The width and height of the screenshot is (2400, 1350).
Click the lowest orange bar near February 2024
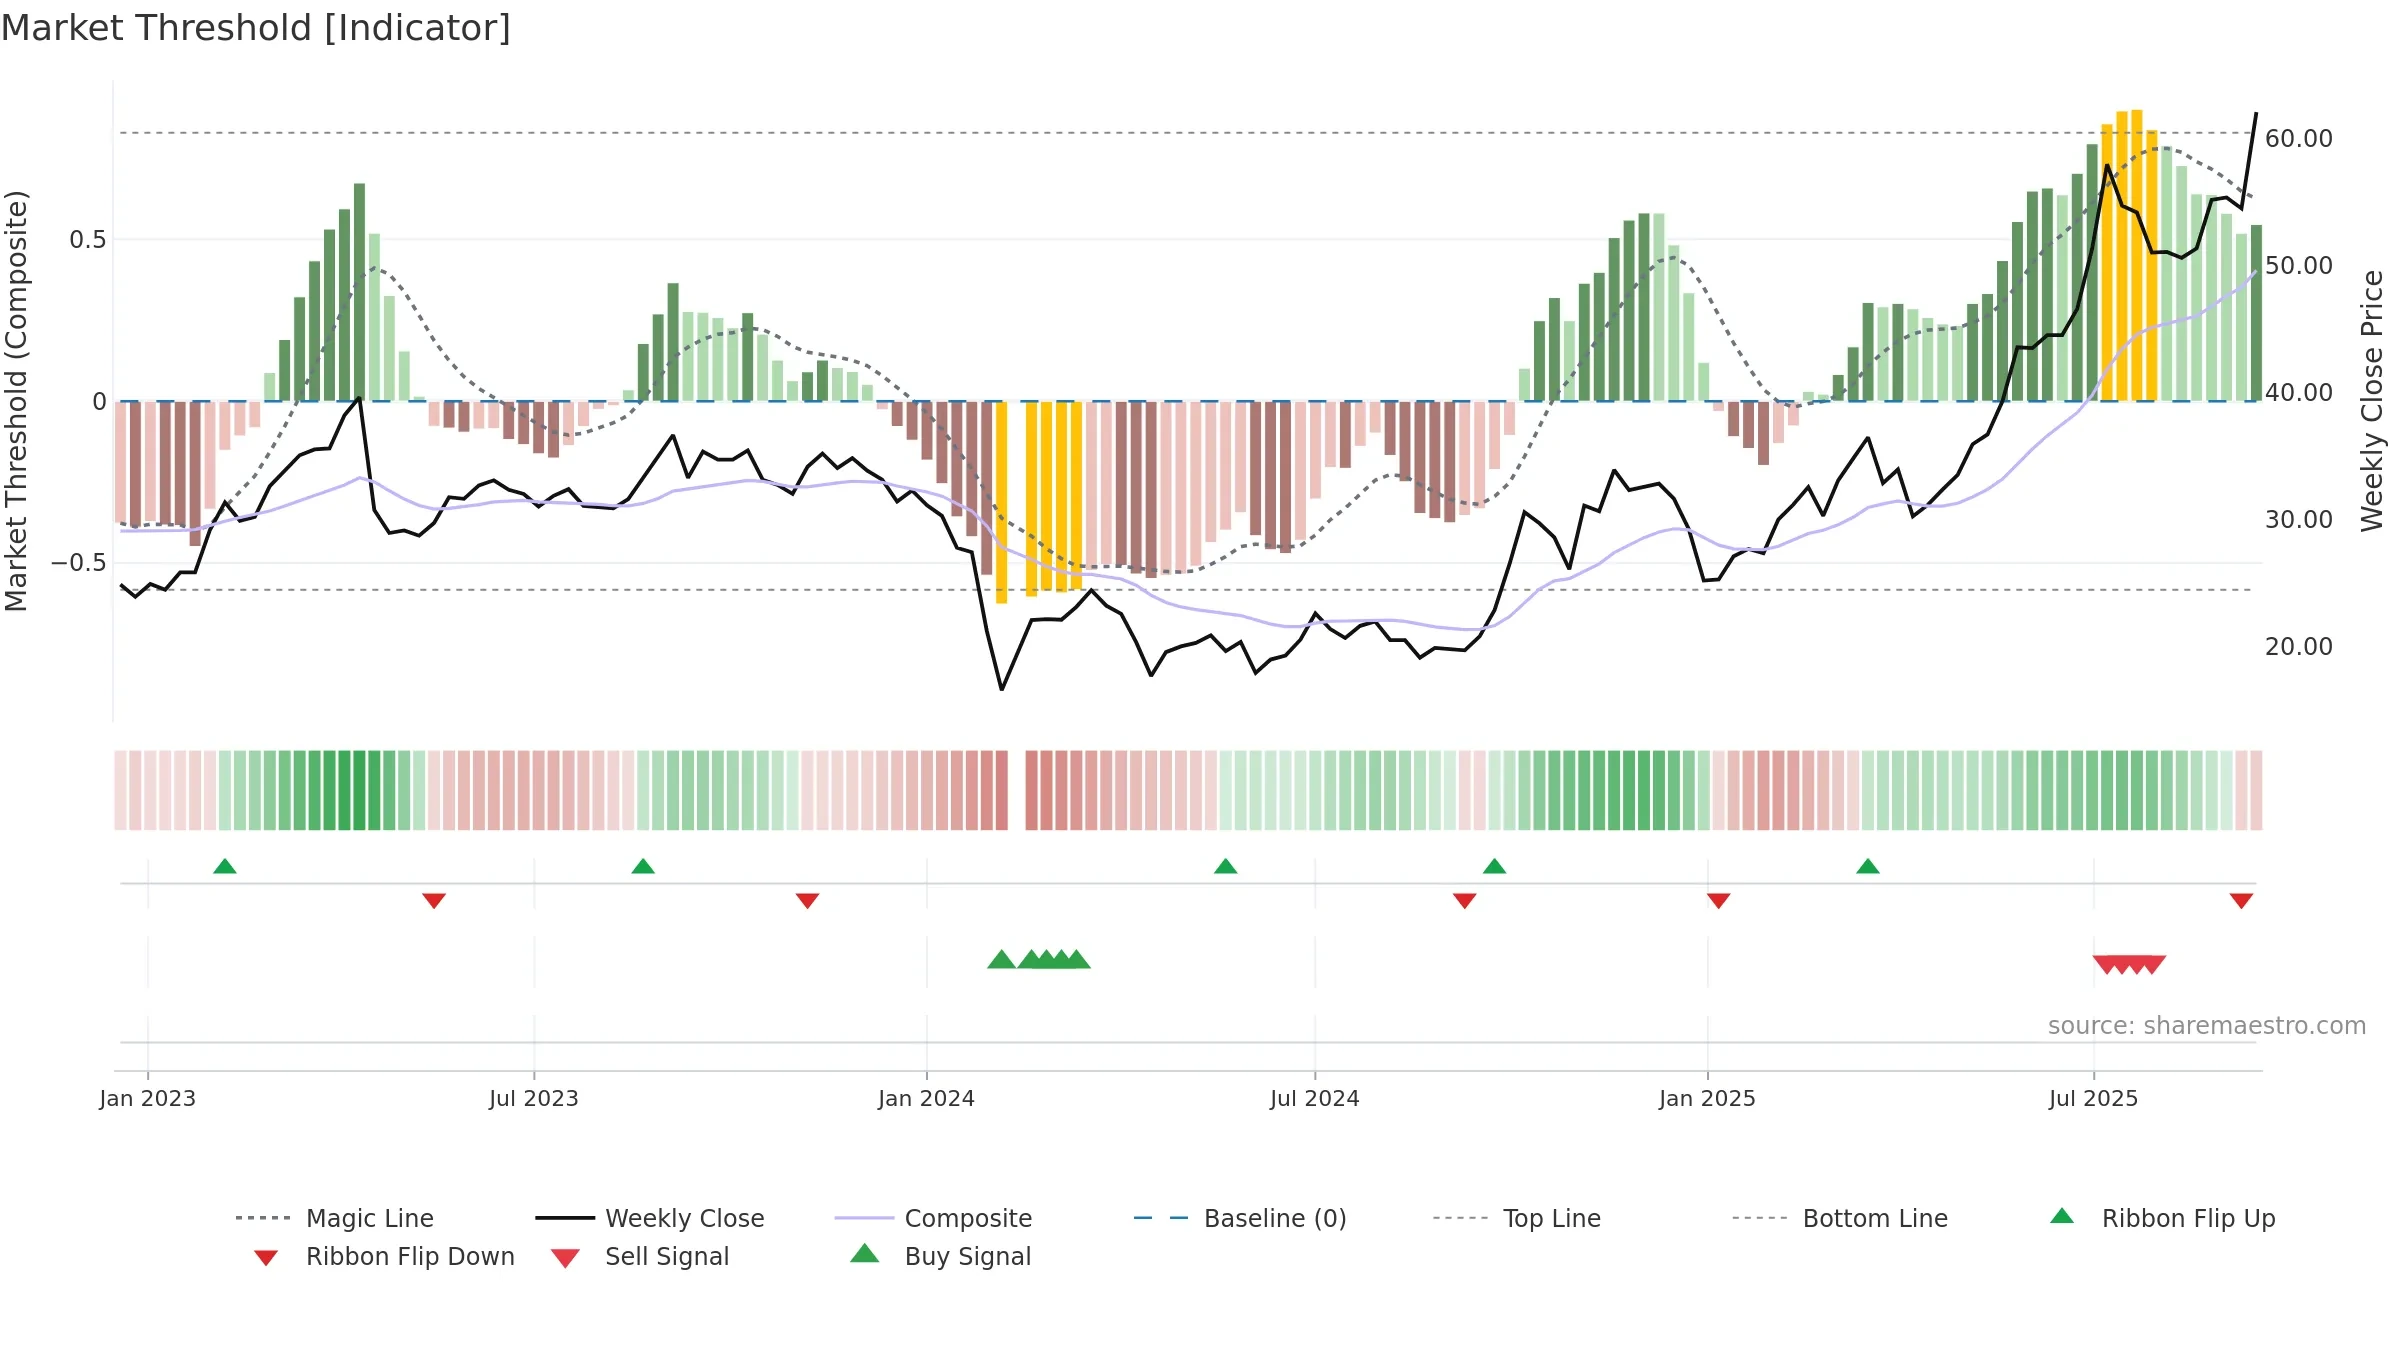click(x=1002, y=502)
